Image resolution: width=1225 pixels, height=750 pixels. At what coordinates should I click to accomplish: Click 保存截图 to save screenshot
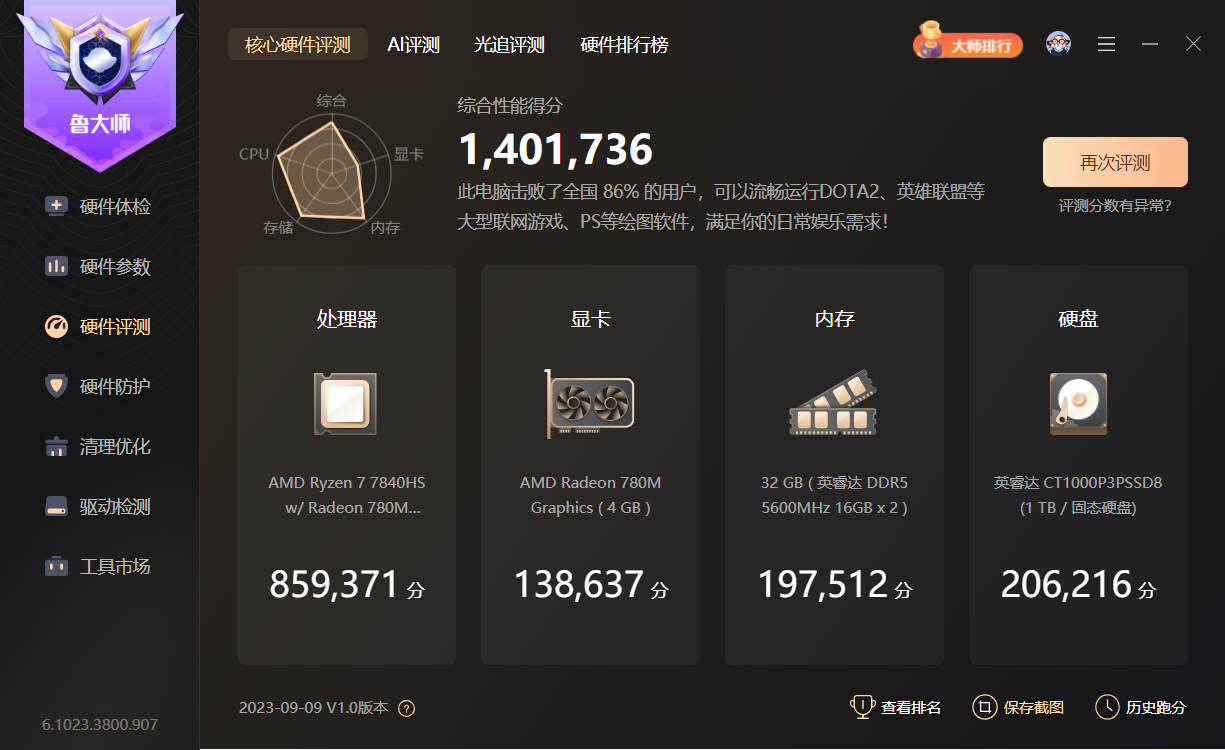click(x=1019, y=707)
